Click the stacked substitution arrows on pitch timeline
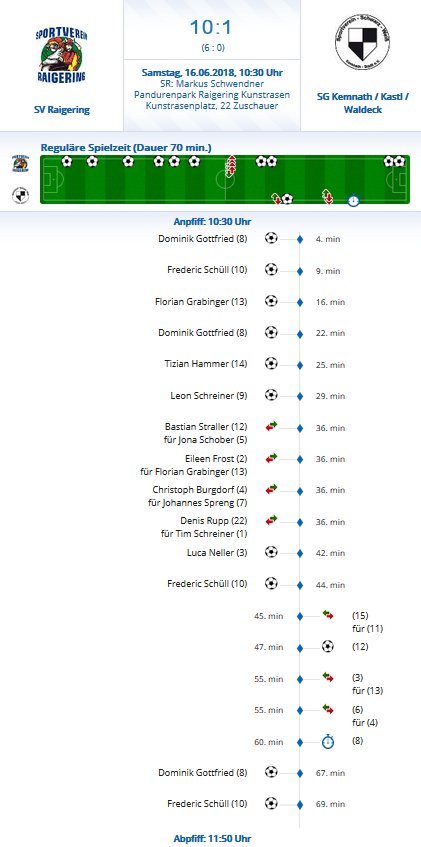 tap(231, 166)
